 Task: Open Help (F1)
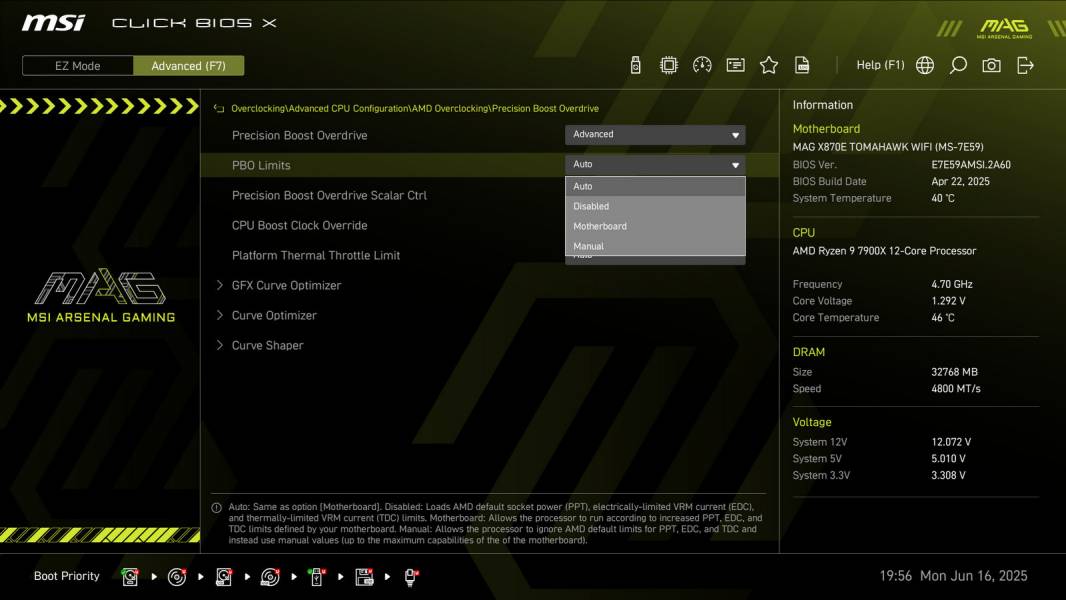[x=880, y=65]
